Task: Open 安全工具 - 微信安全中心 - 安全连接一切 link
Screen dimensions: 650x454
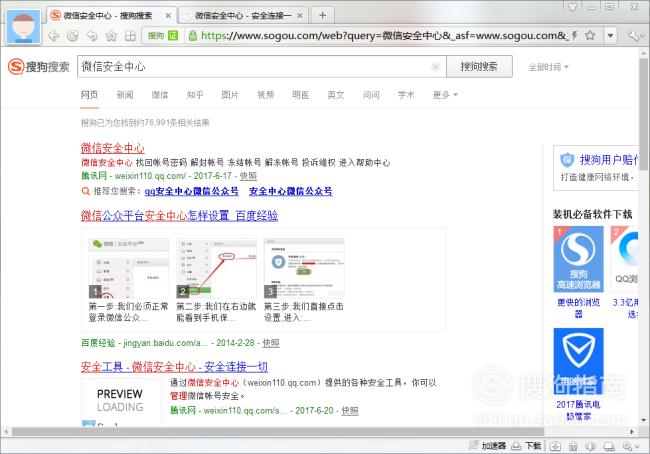Action: (174, 367)
